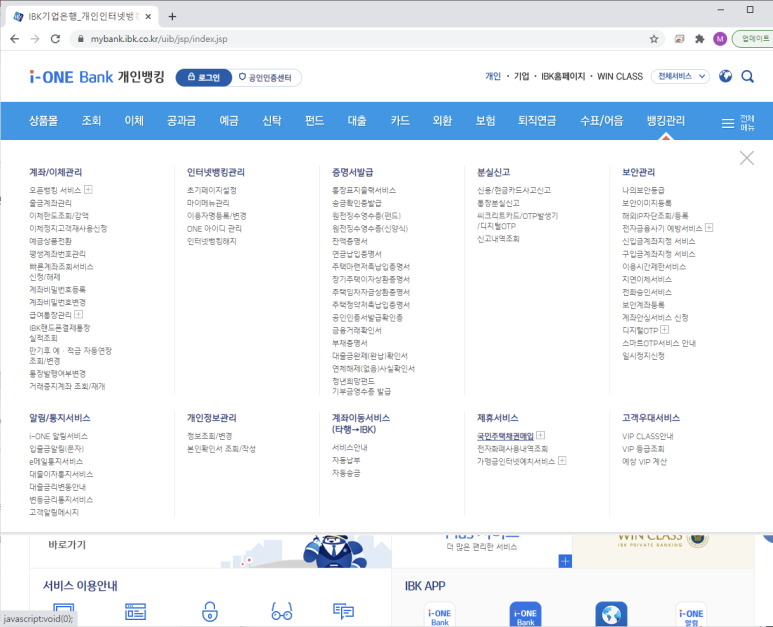Open the globe app icon under IBK APP
773x627 pixels.
click(611, 614)
